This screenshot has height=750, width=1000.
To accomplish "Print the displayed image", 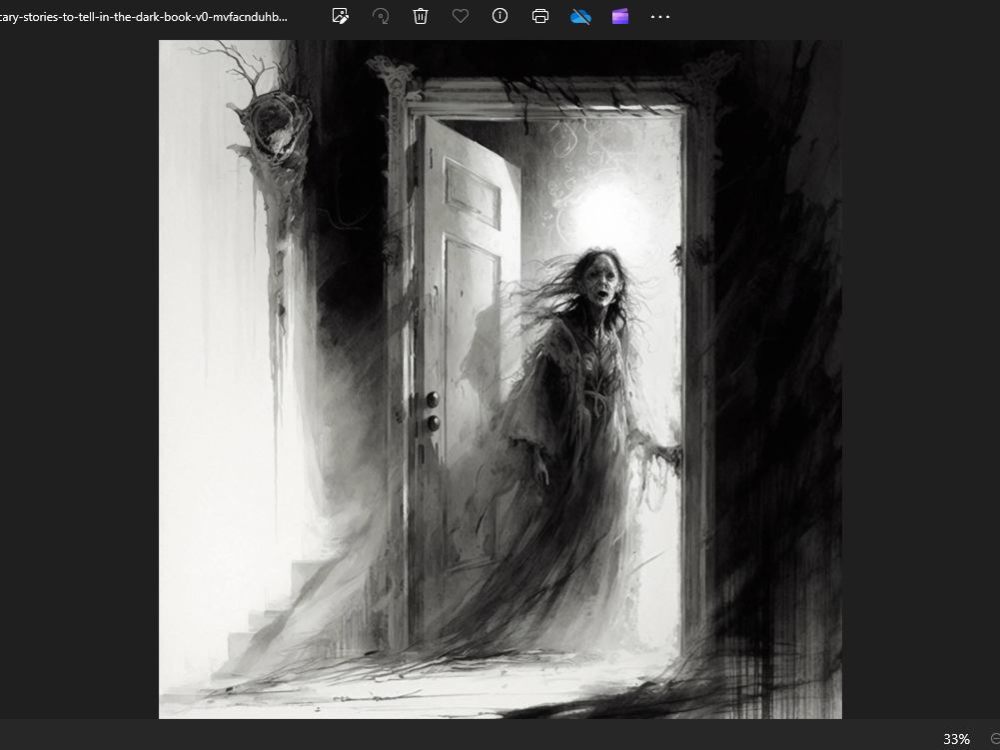I will [x=539, y=16].
